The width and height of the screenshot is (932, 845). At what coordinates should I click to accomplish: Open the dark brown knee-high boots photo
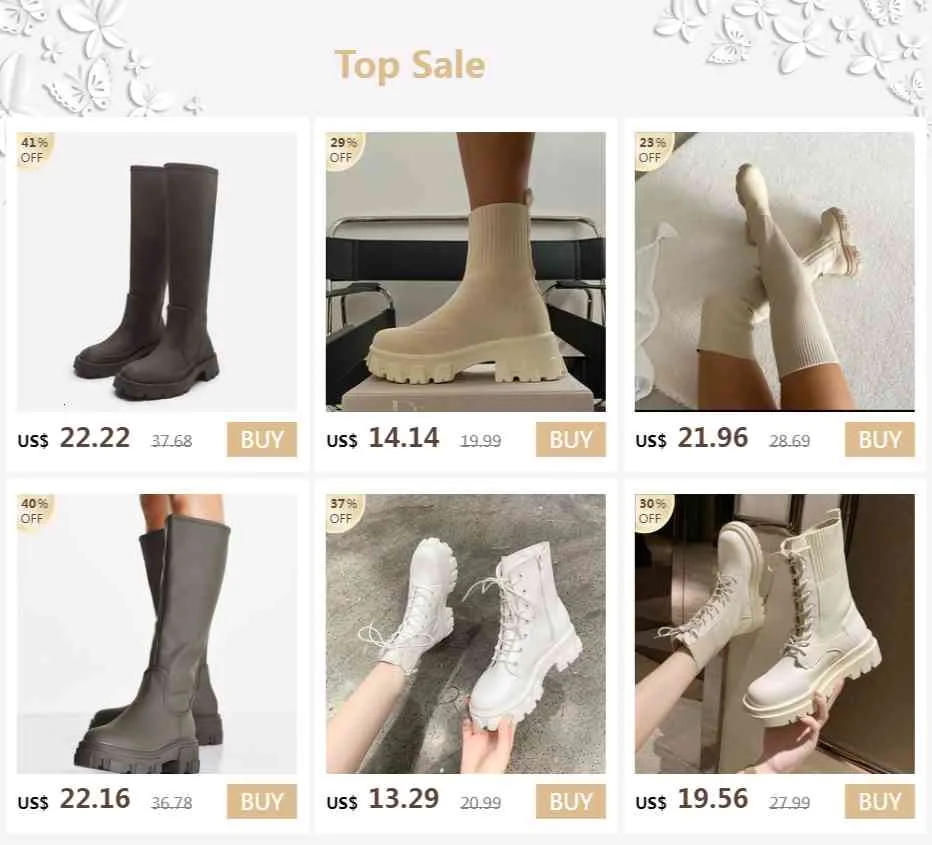pos(157,272)
